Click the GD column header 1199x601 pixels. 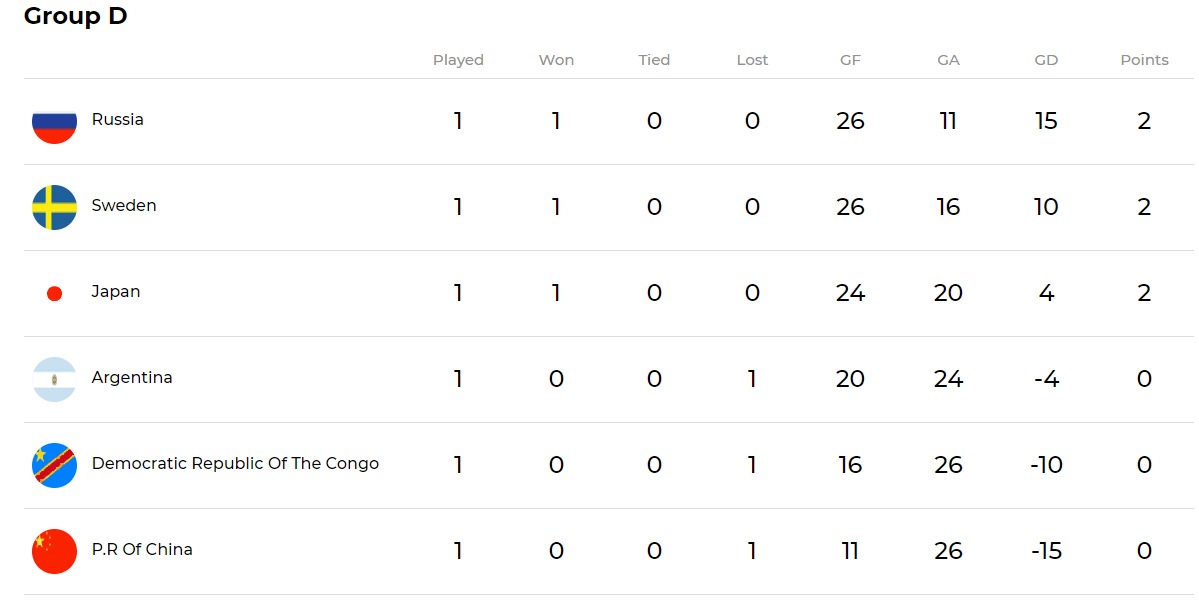click(x=1046, y=60)
